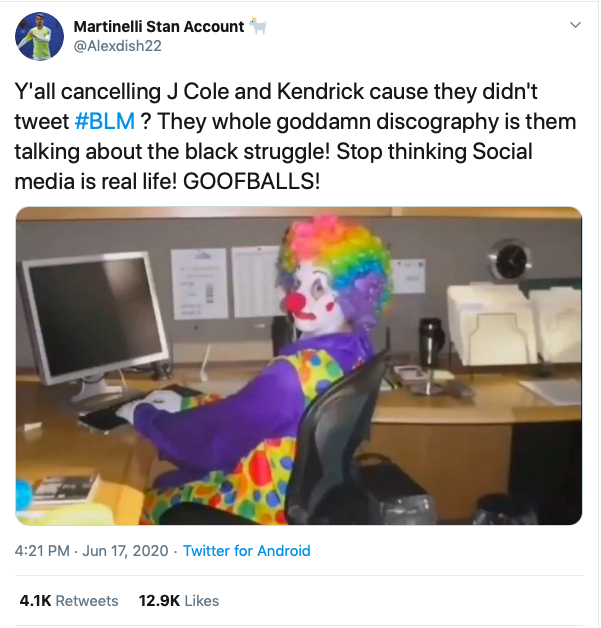
Task: Visit the @Alexdish22 handle link
Action: [x=117, y=46]
